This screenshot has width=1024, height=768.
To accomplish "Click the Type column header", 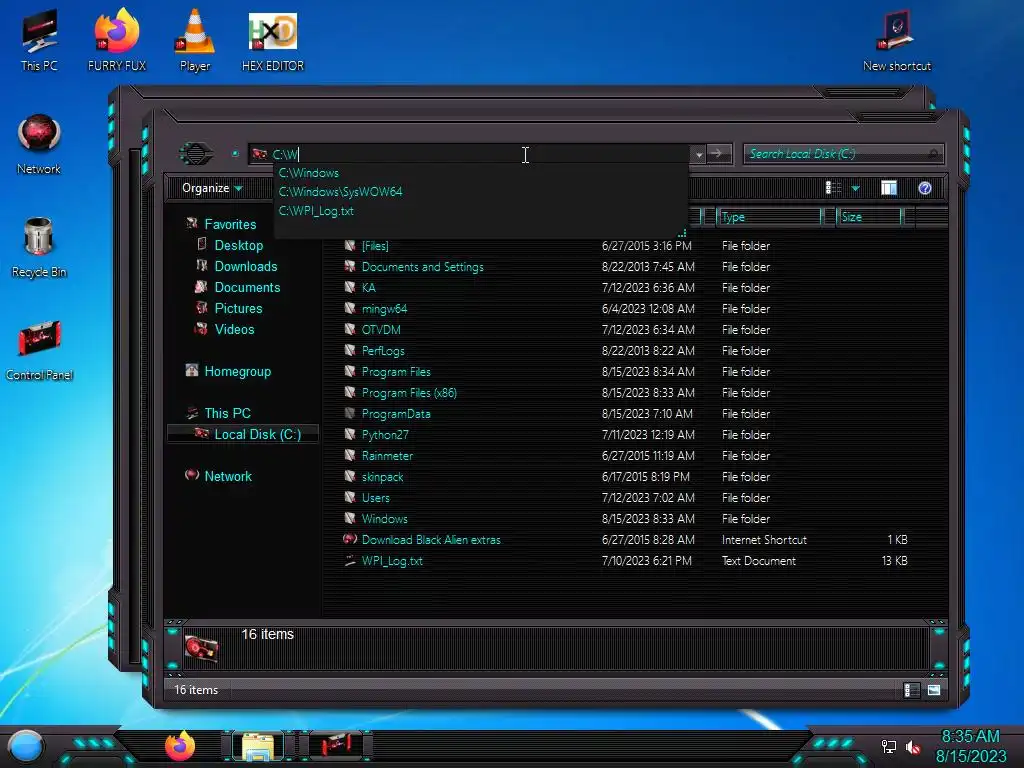I will [769, 217].
